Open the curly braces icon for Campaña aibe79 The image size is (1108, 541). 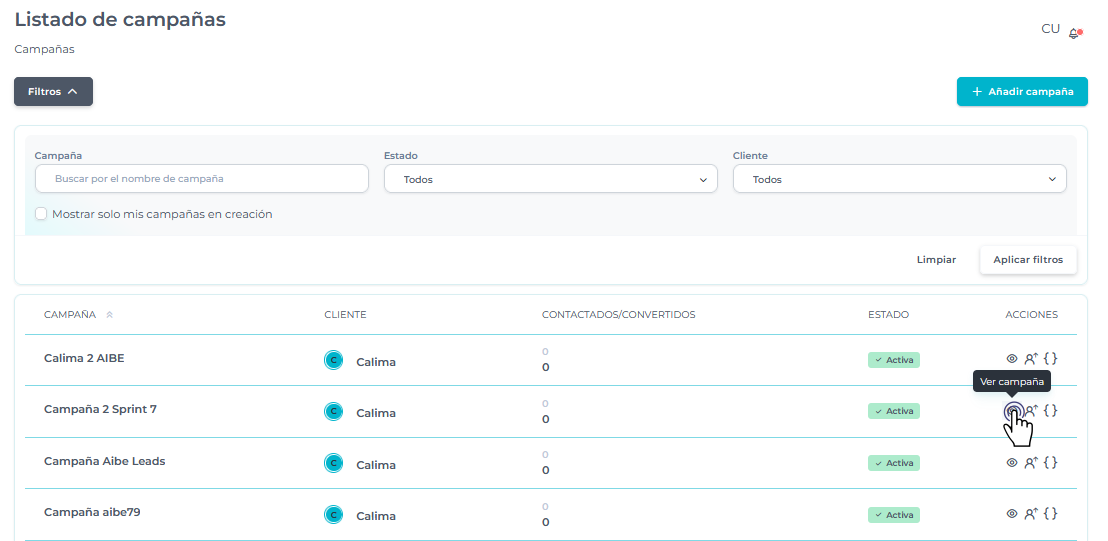pyautogui.click(x=1050, y=513)
